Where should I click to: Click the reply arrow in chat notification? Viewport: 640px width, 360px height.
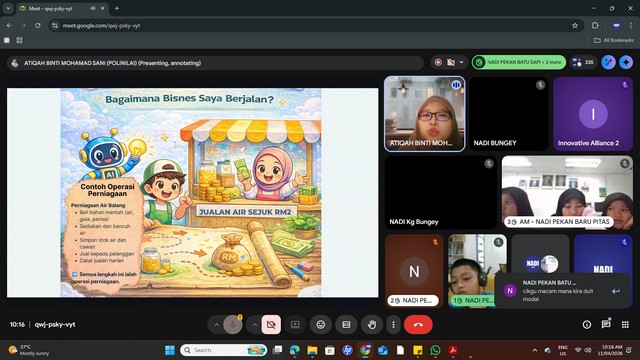pos(616,291)
